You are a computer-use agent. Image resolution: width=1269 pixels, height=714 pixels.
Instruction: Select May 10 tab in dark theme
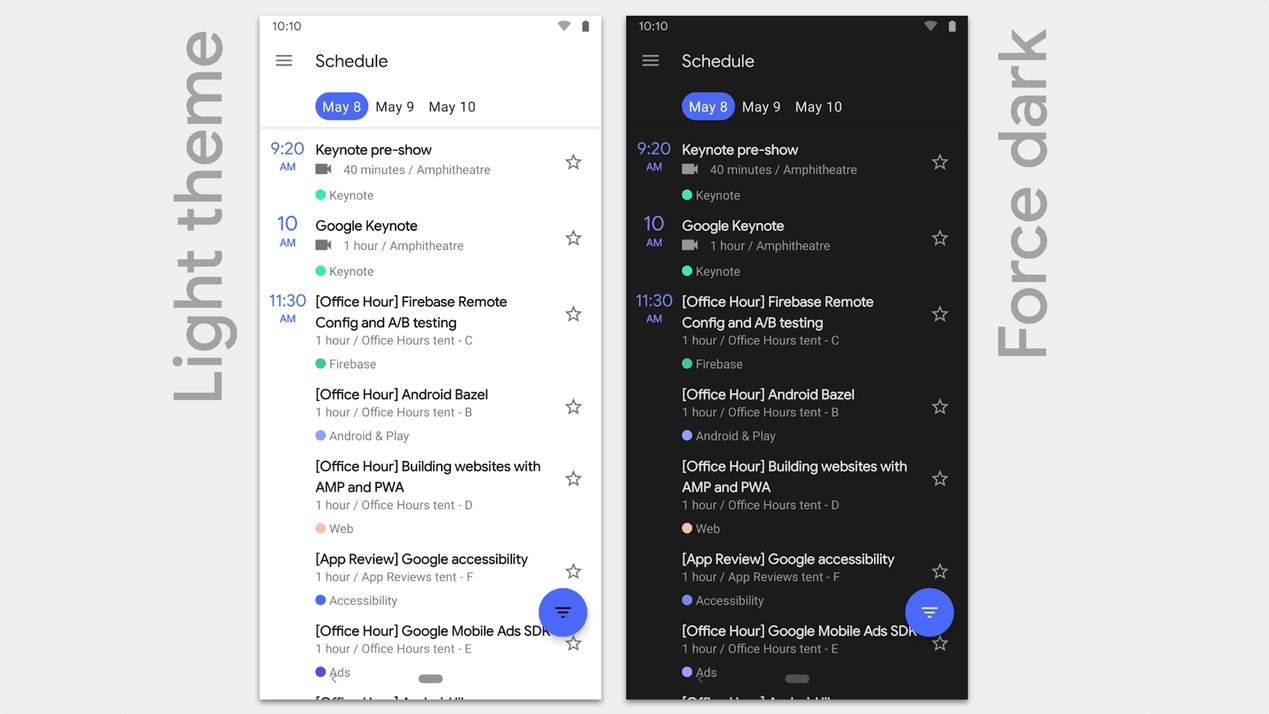tap(818, 107)
